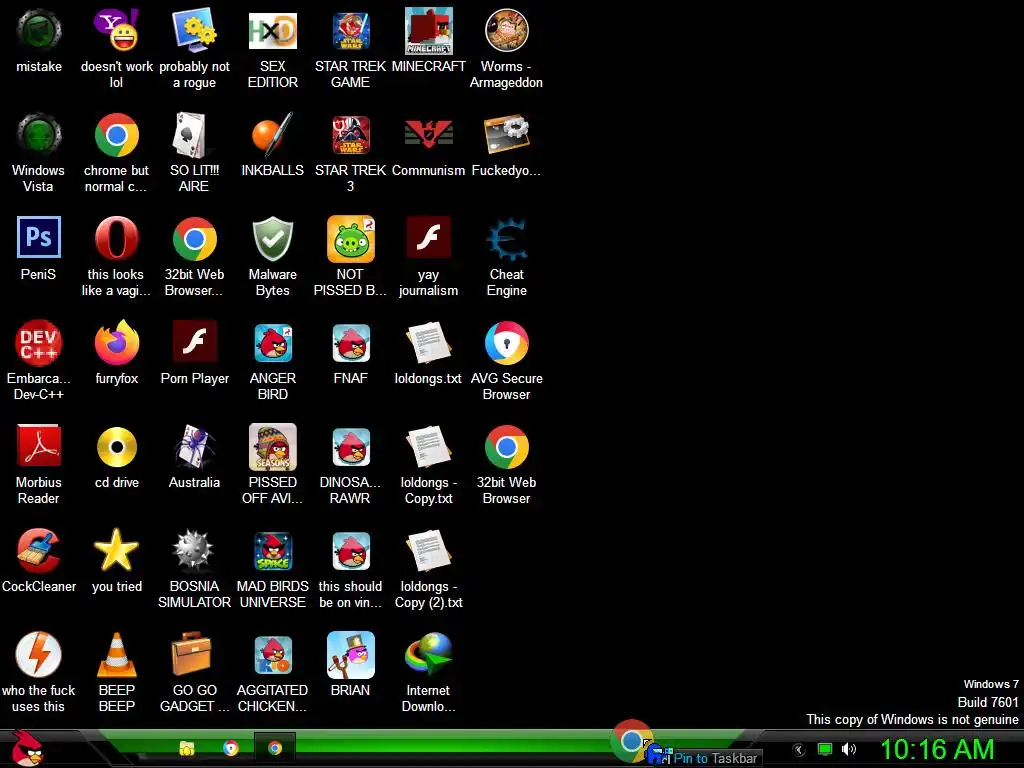Select the 'Porn Player' Flash icon
Viewport: 1024px width, 768px height.
[194, 342]
